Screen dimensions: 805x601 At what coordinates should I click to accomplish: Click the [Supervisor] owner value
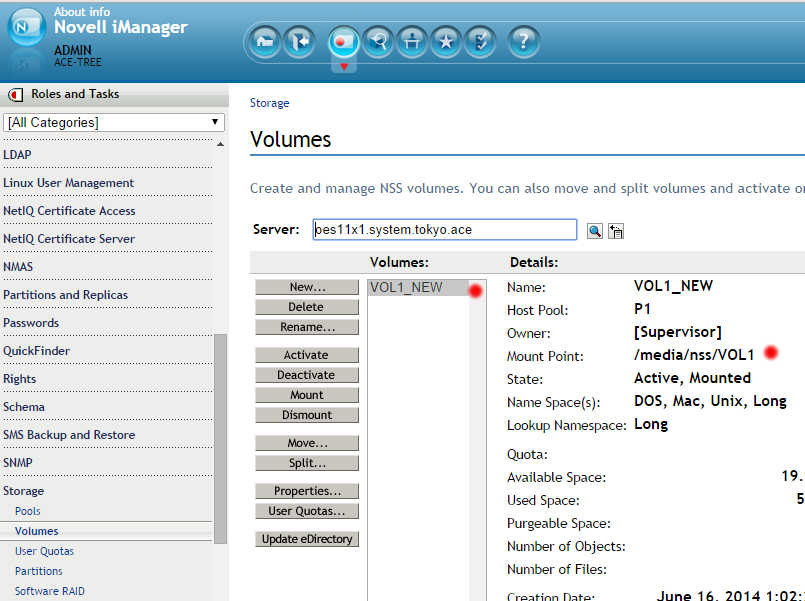[678, 332]
